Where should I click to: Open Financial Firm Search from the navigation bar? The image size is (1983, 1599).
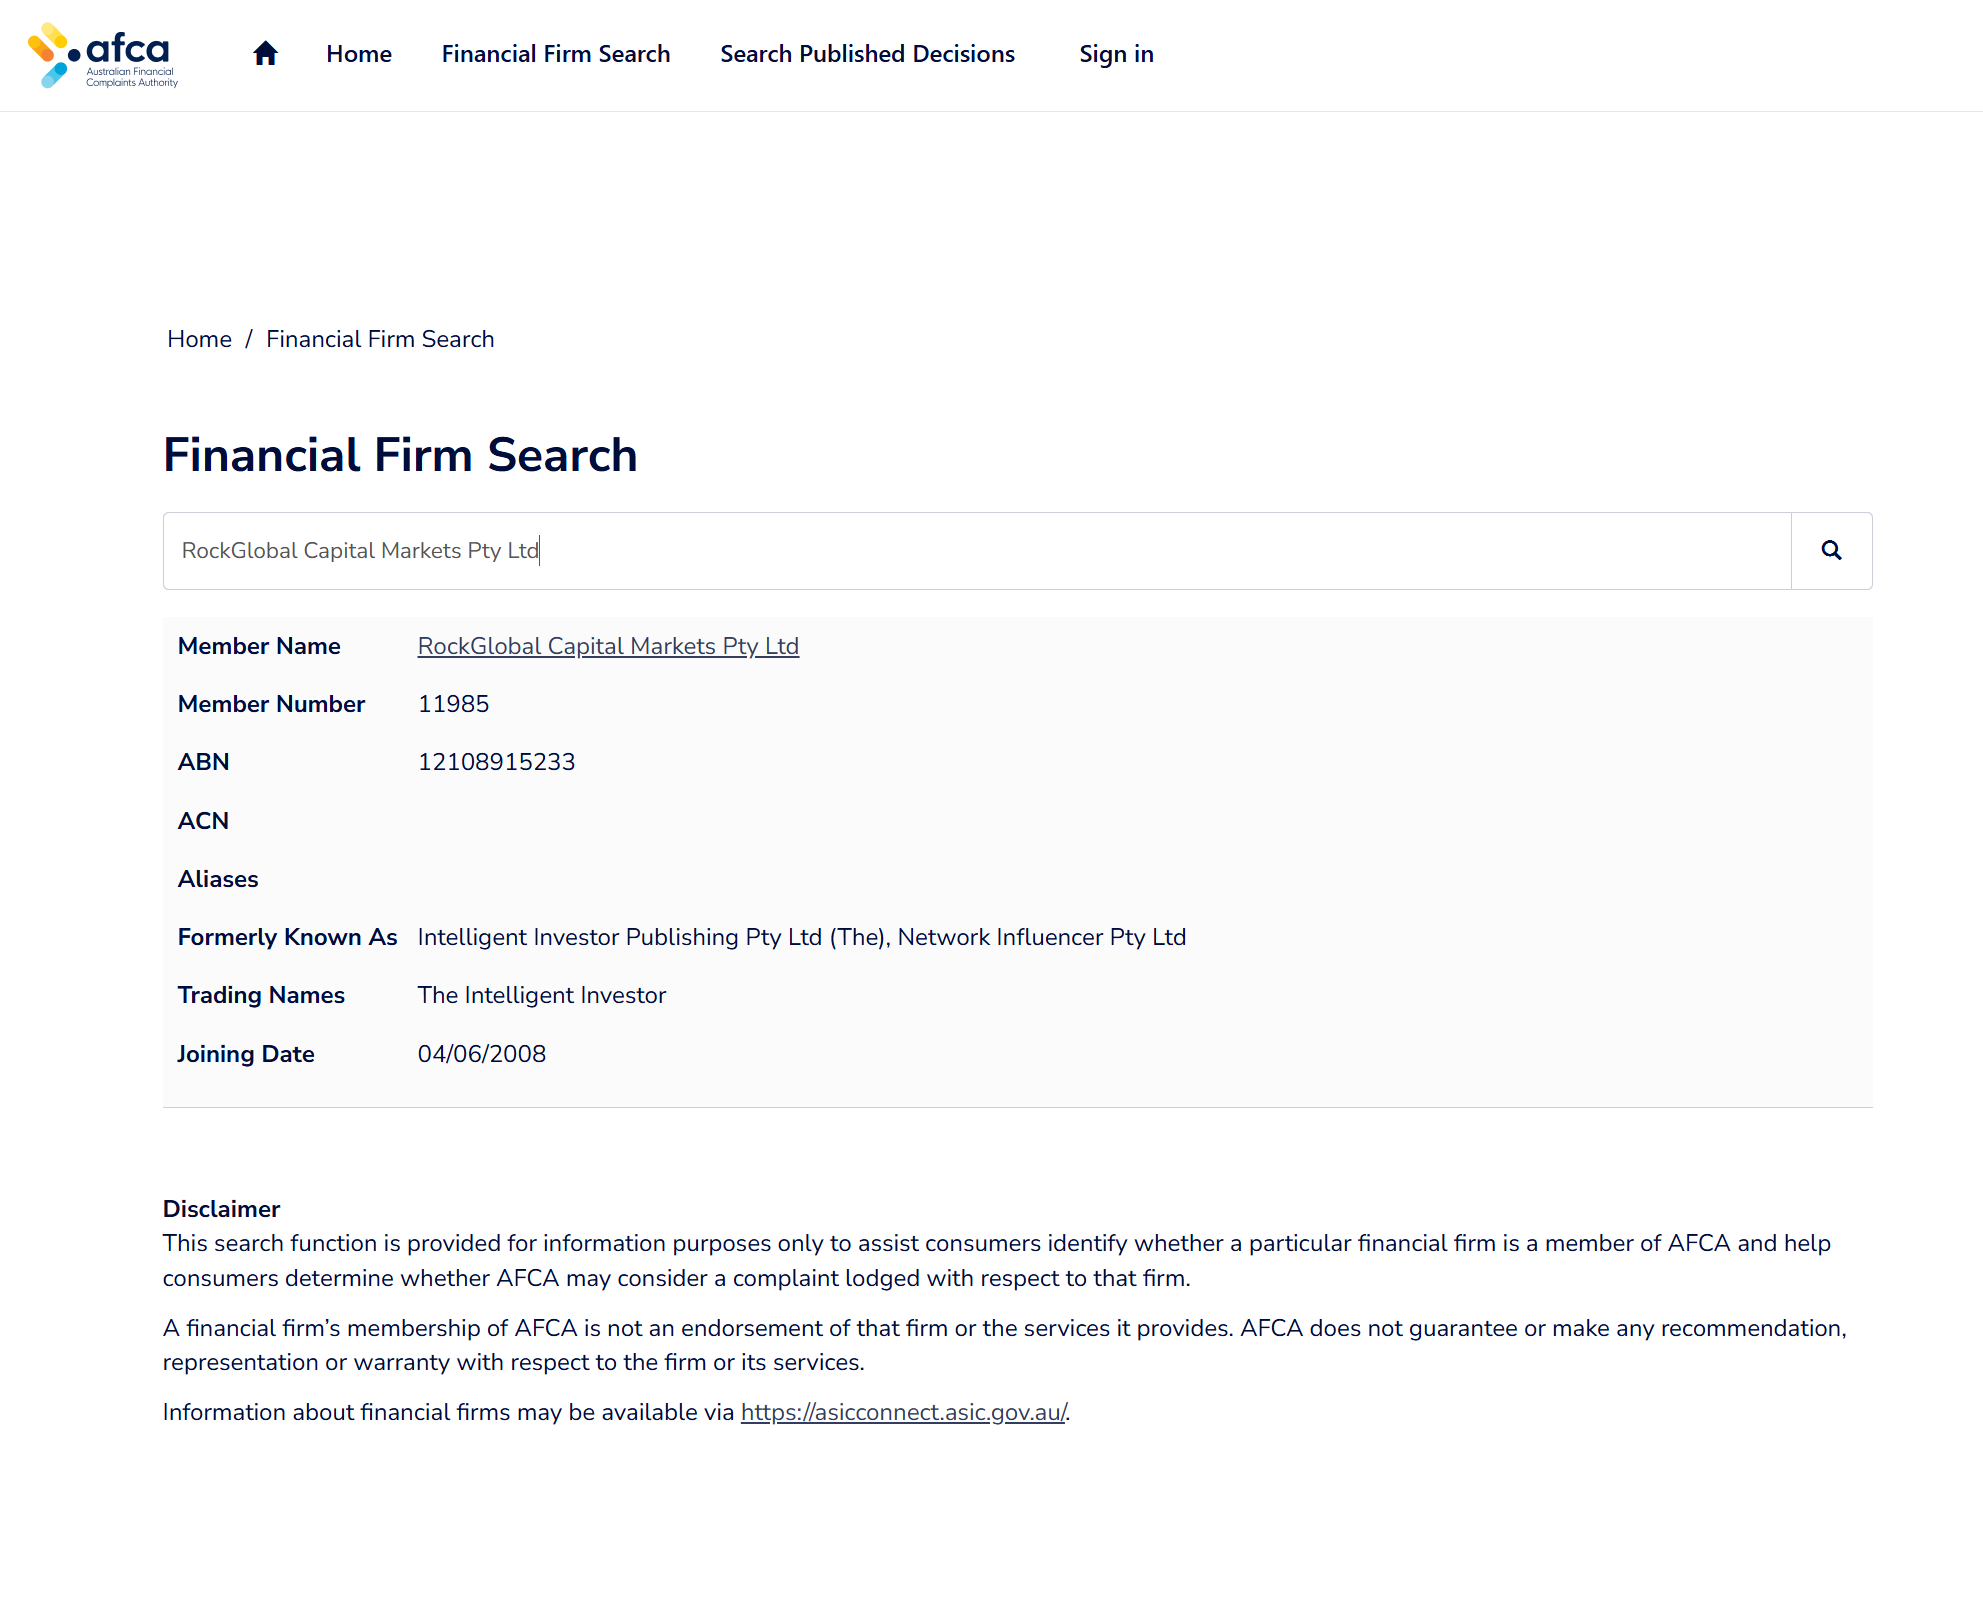[555, 54]
